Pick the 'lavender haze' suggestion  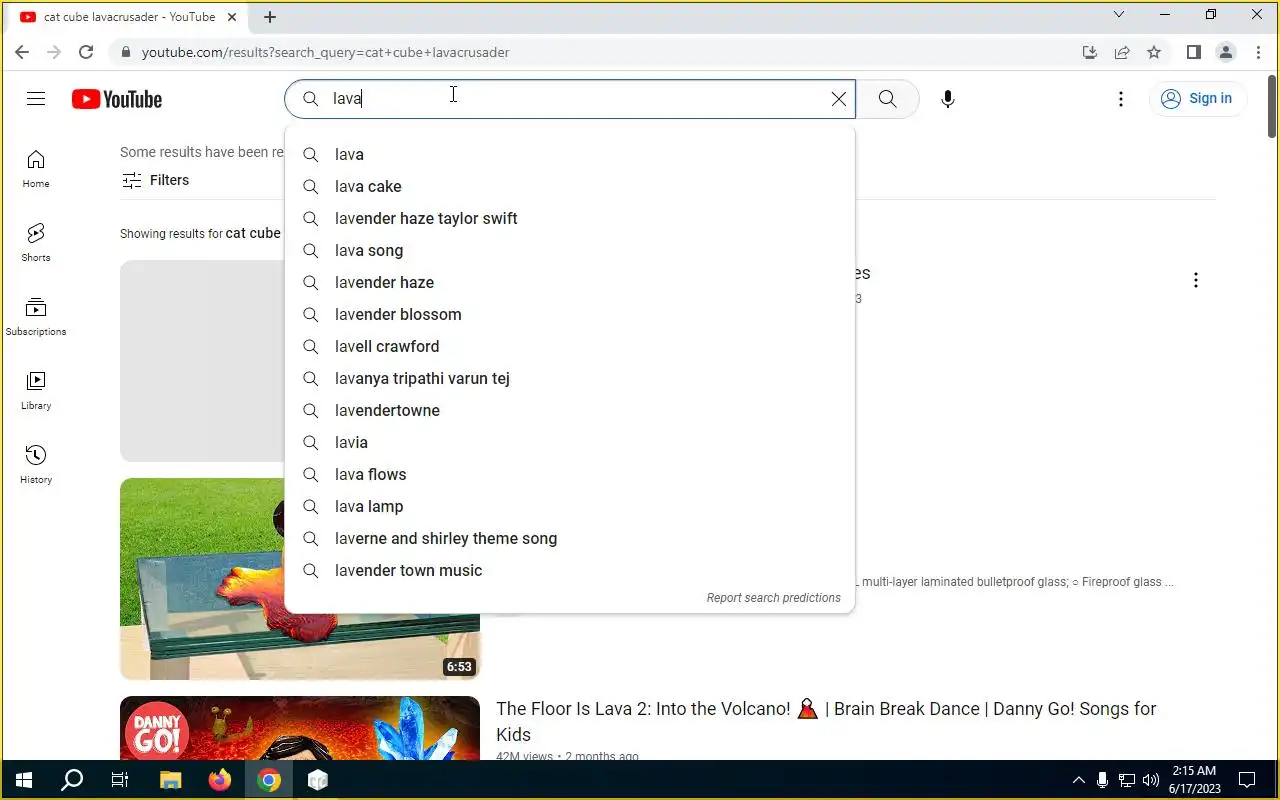coord(570,282)
